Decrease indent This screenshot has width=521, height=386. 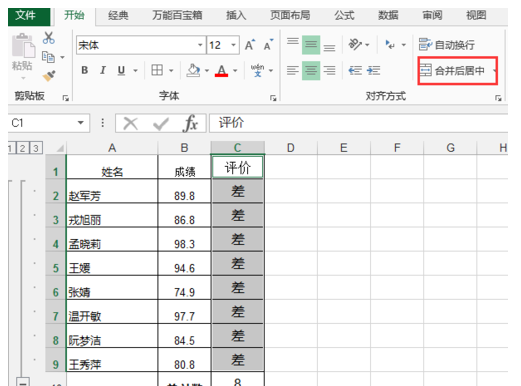pyautogui.click(x=355, y=70)
